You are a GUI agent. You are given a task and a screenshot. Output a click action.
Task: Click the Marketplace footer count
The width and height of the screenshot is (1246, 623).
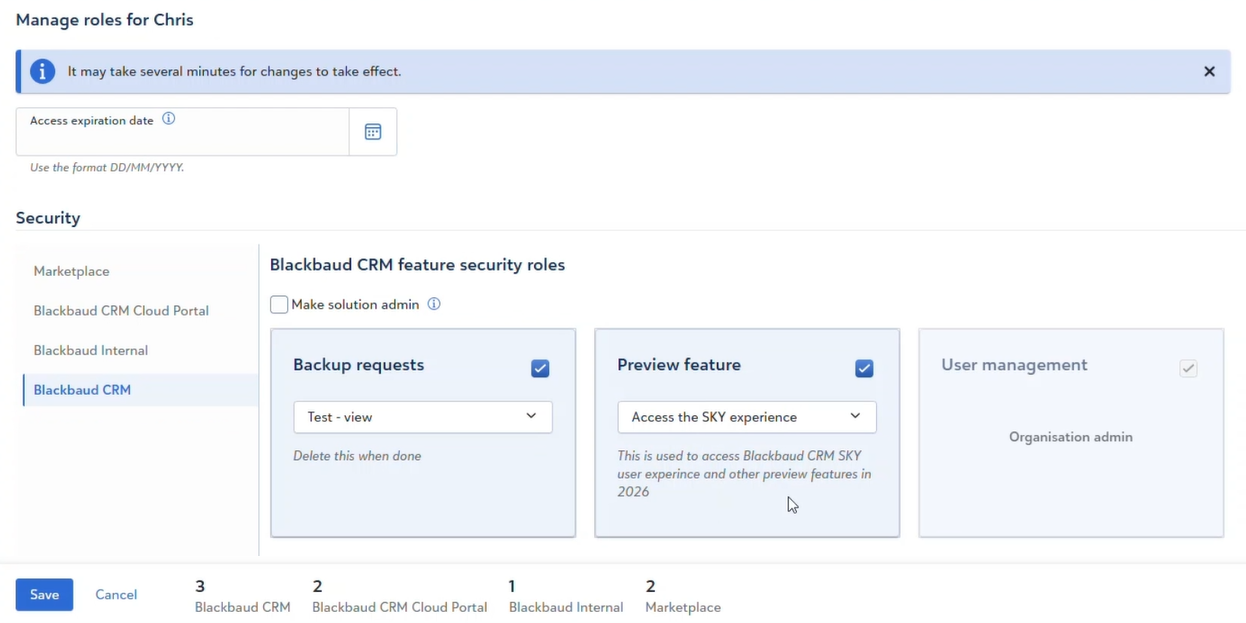(683, 596)
